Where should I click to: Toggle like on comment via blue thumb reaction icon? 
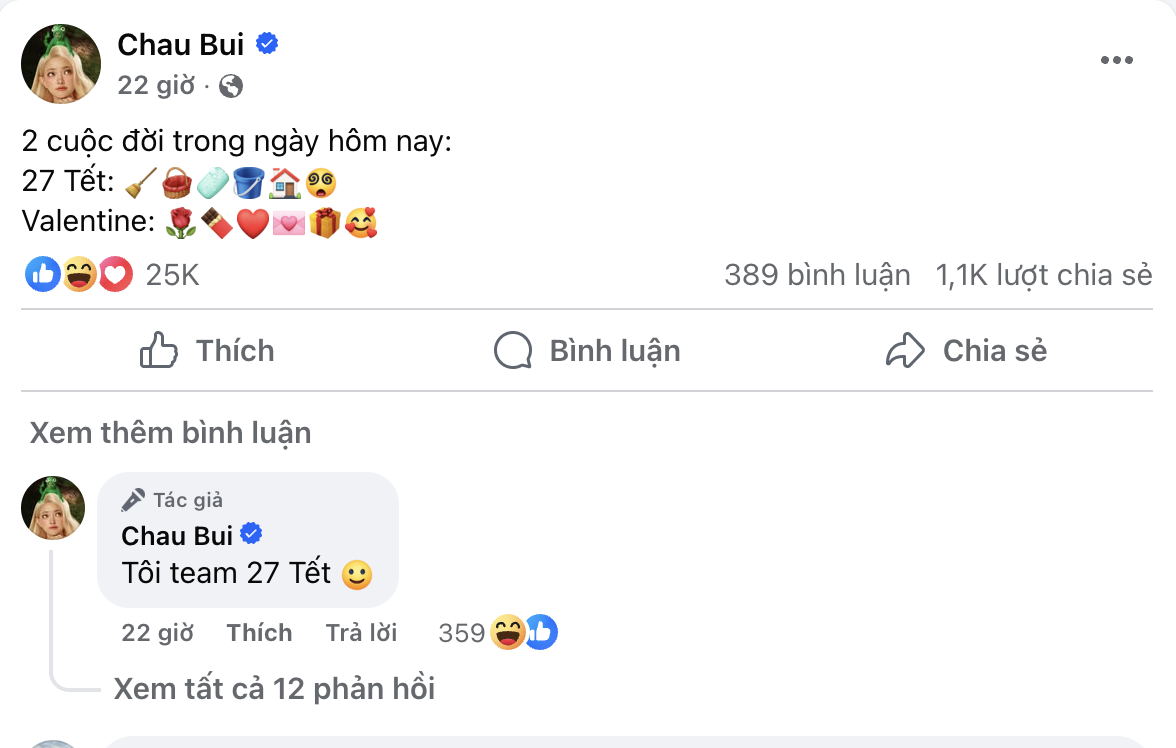click(541, 632)
